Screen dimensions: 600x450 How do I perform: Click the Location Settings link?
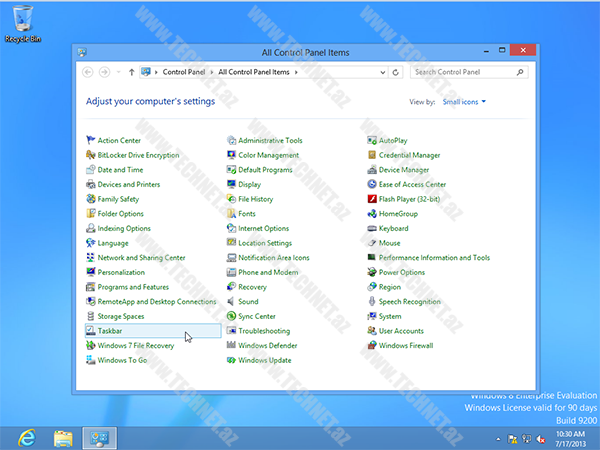[265, 243]
